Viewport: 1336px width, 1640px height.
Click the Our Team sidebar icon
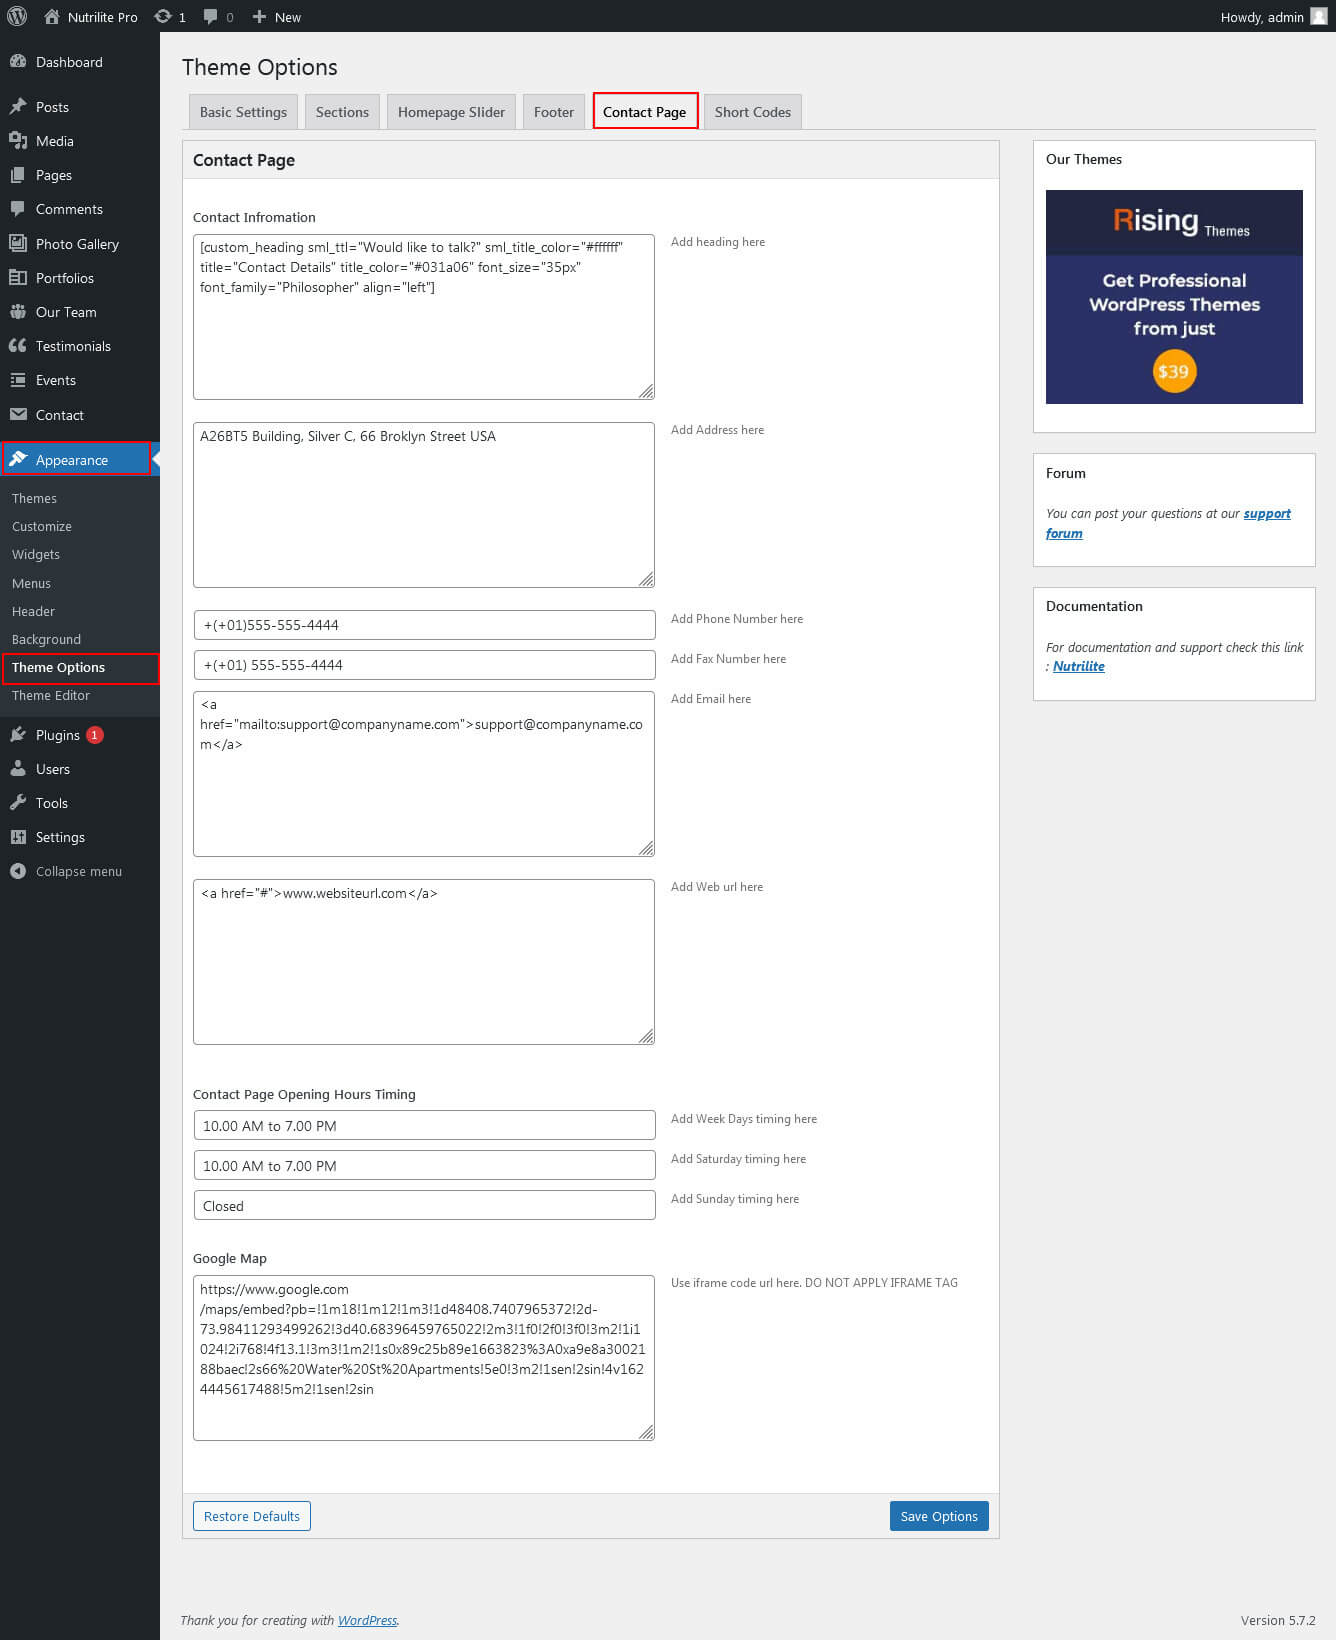click(x=18, y=312)
